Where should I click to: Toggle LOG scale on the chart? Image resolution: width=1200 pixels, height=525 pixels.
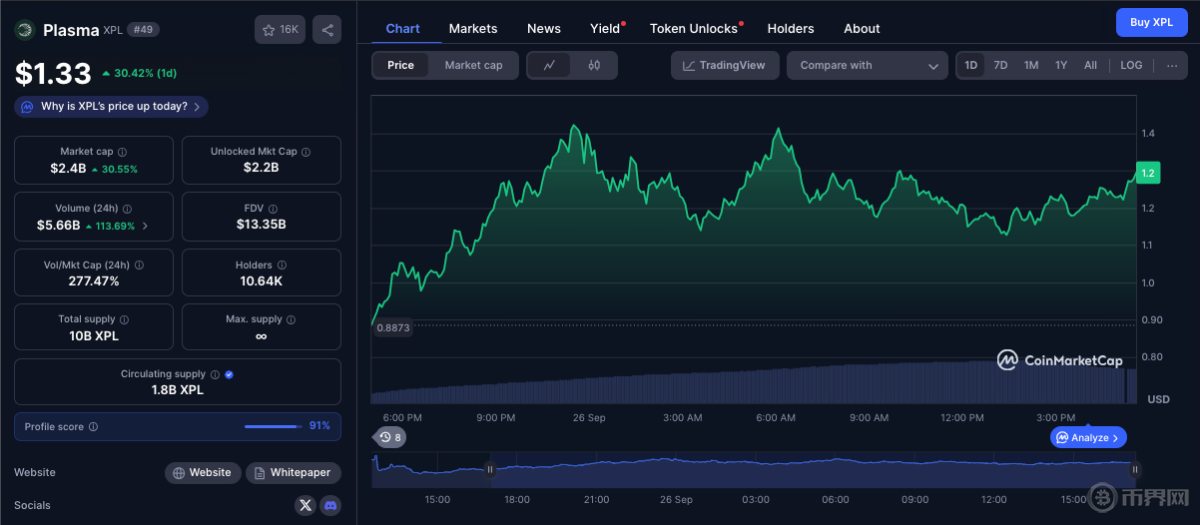pyautogui.click(x=1131, y=66)
